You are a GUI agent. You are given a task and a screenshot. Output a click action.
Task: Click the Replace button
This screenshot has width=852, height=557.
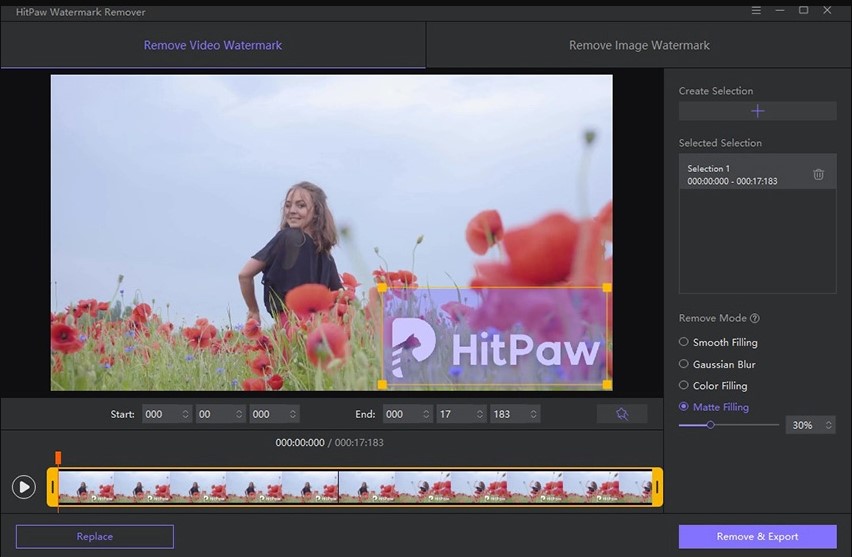[x=95, y=536]
